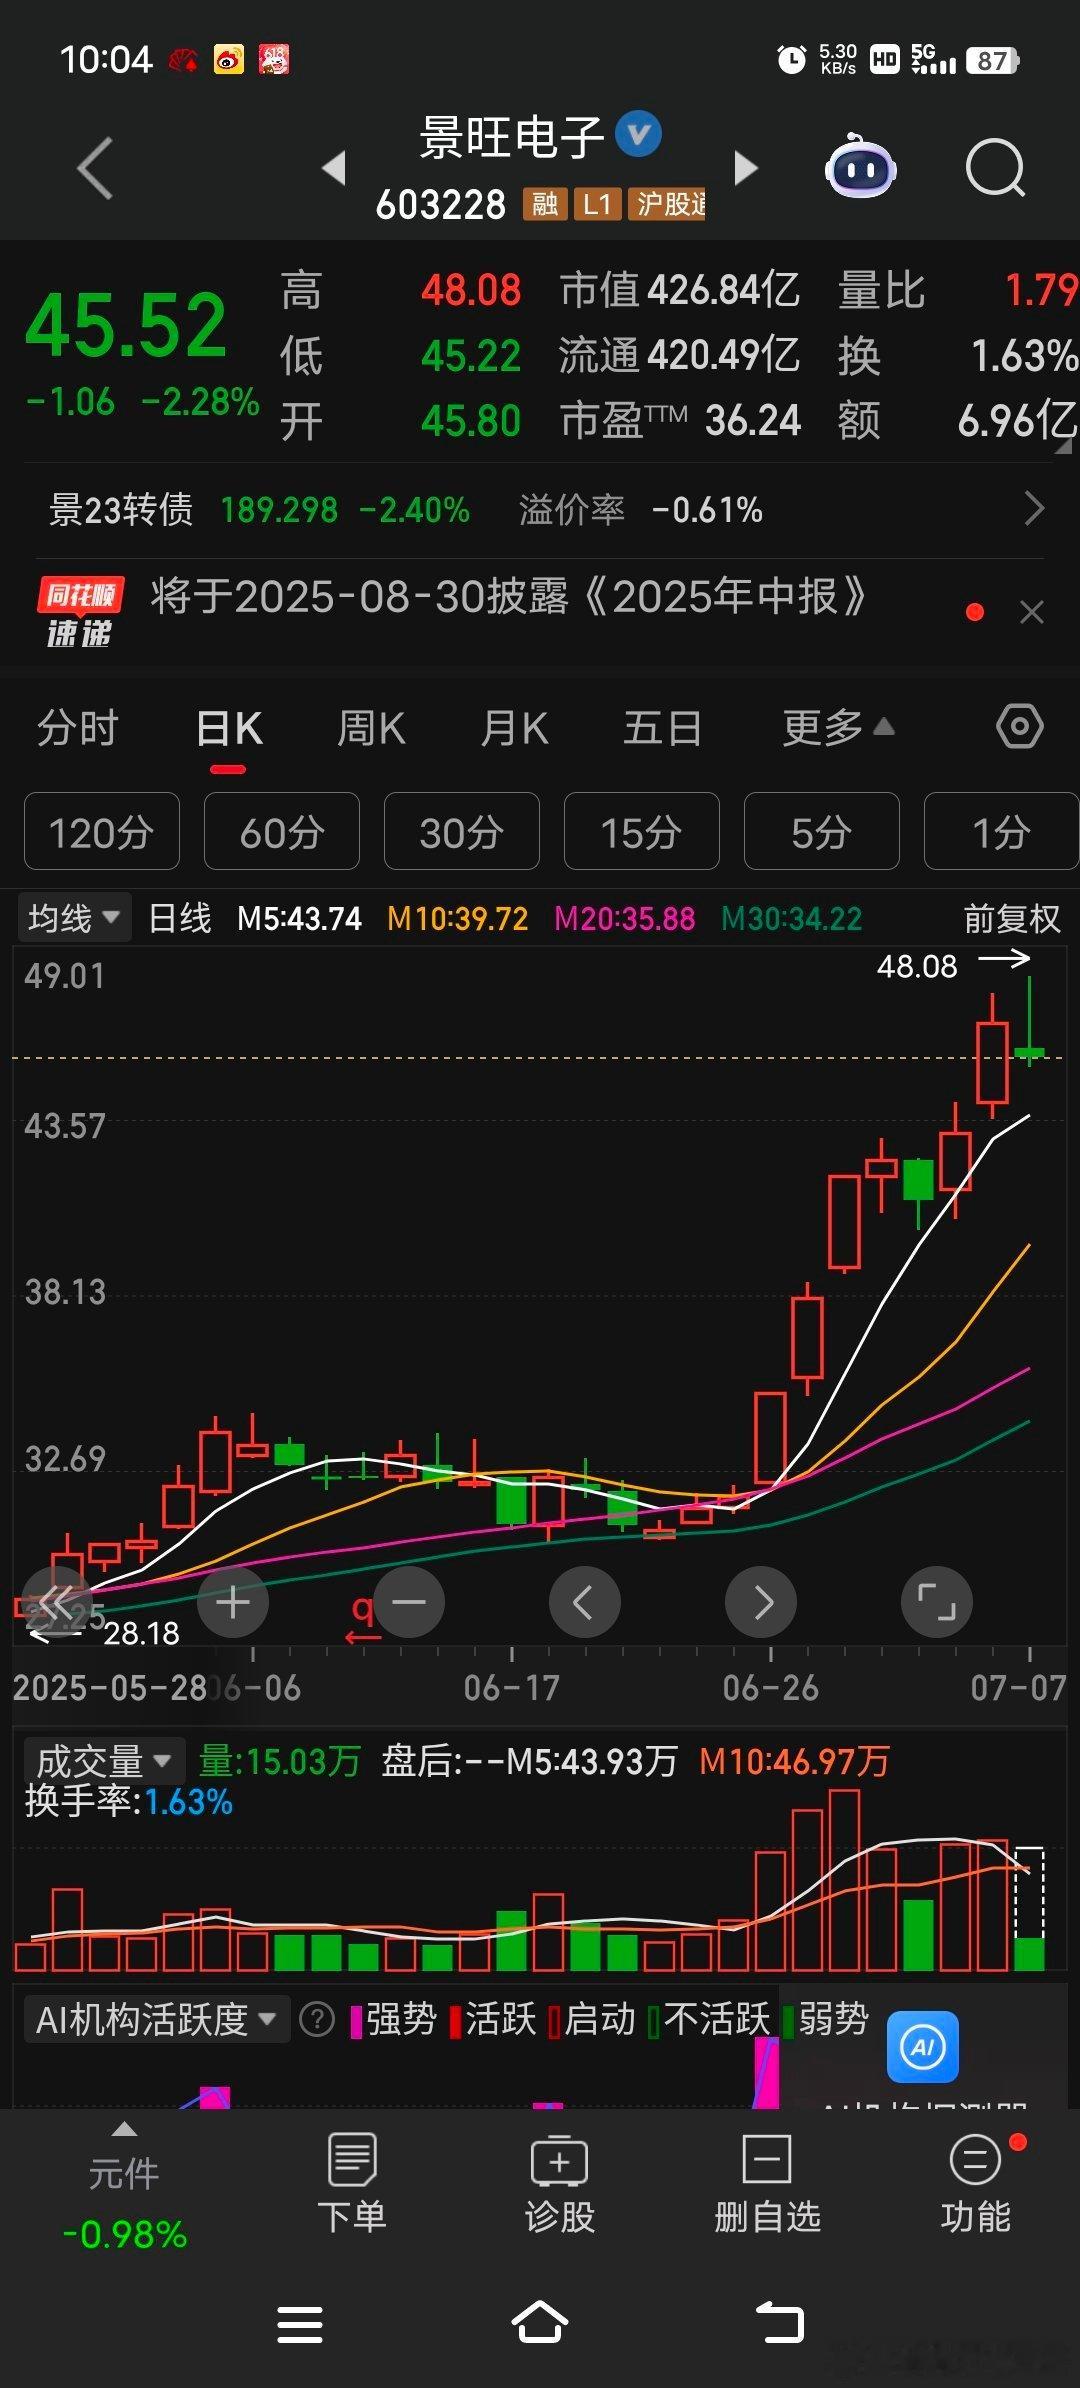
Task: Tap the 融 margin trading tag
Action: point(545,204)
